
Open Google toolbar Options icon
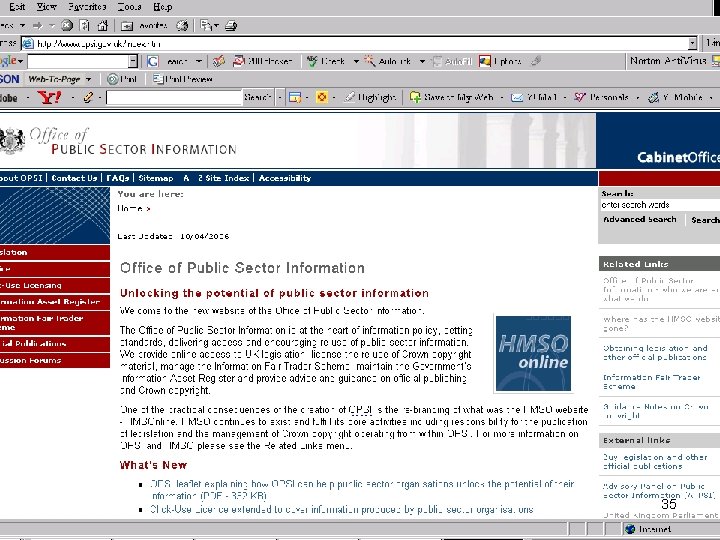[485, 61]
